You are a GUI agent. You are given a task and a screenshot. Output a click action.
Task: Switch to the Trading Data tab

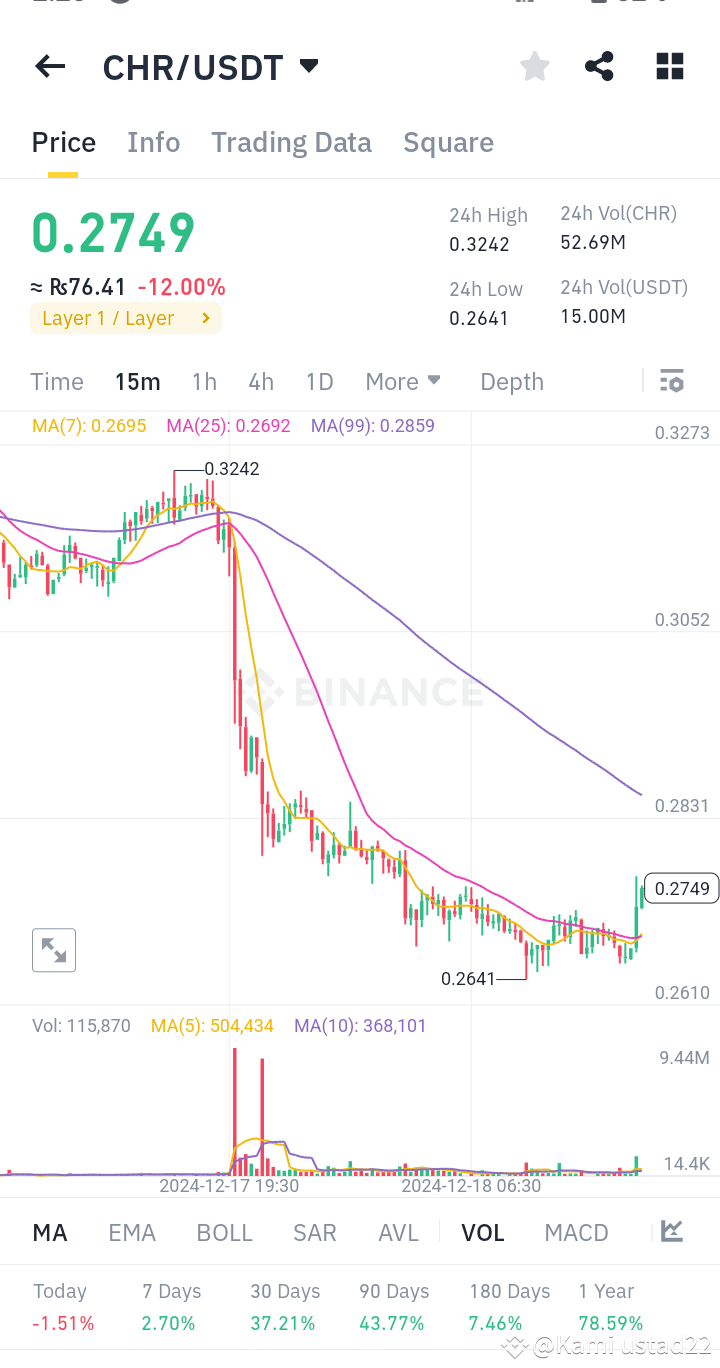click(291, 142)
